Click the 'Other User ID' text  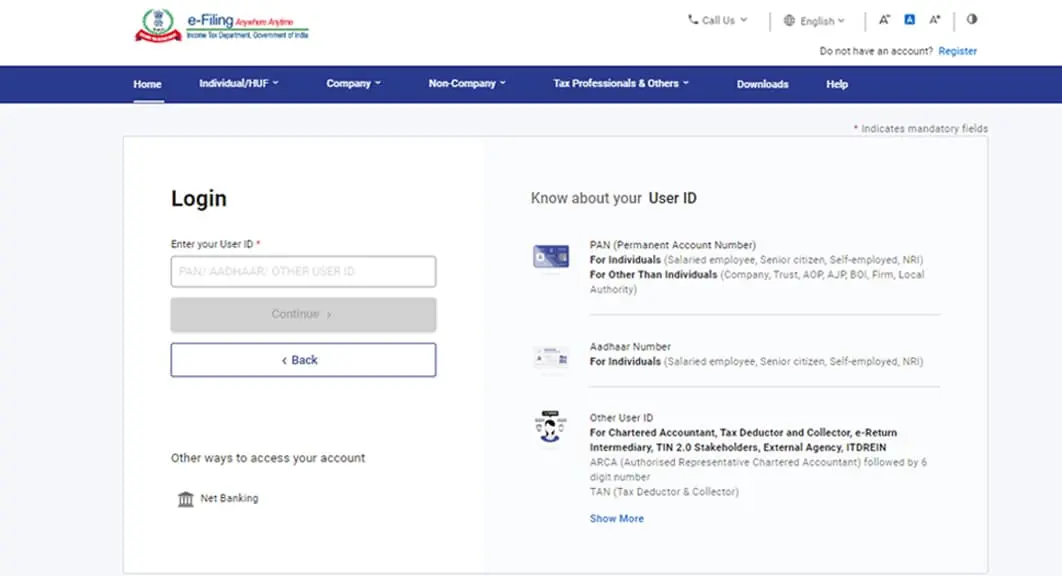[x=621, y=418]
